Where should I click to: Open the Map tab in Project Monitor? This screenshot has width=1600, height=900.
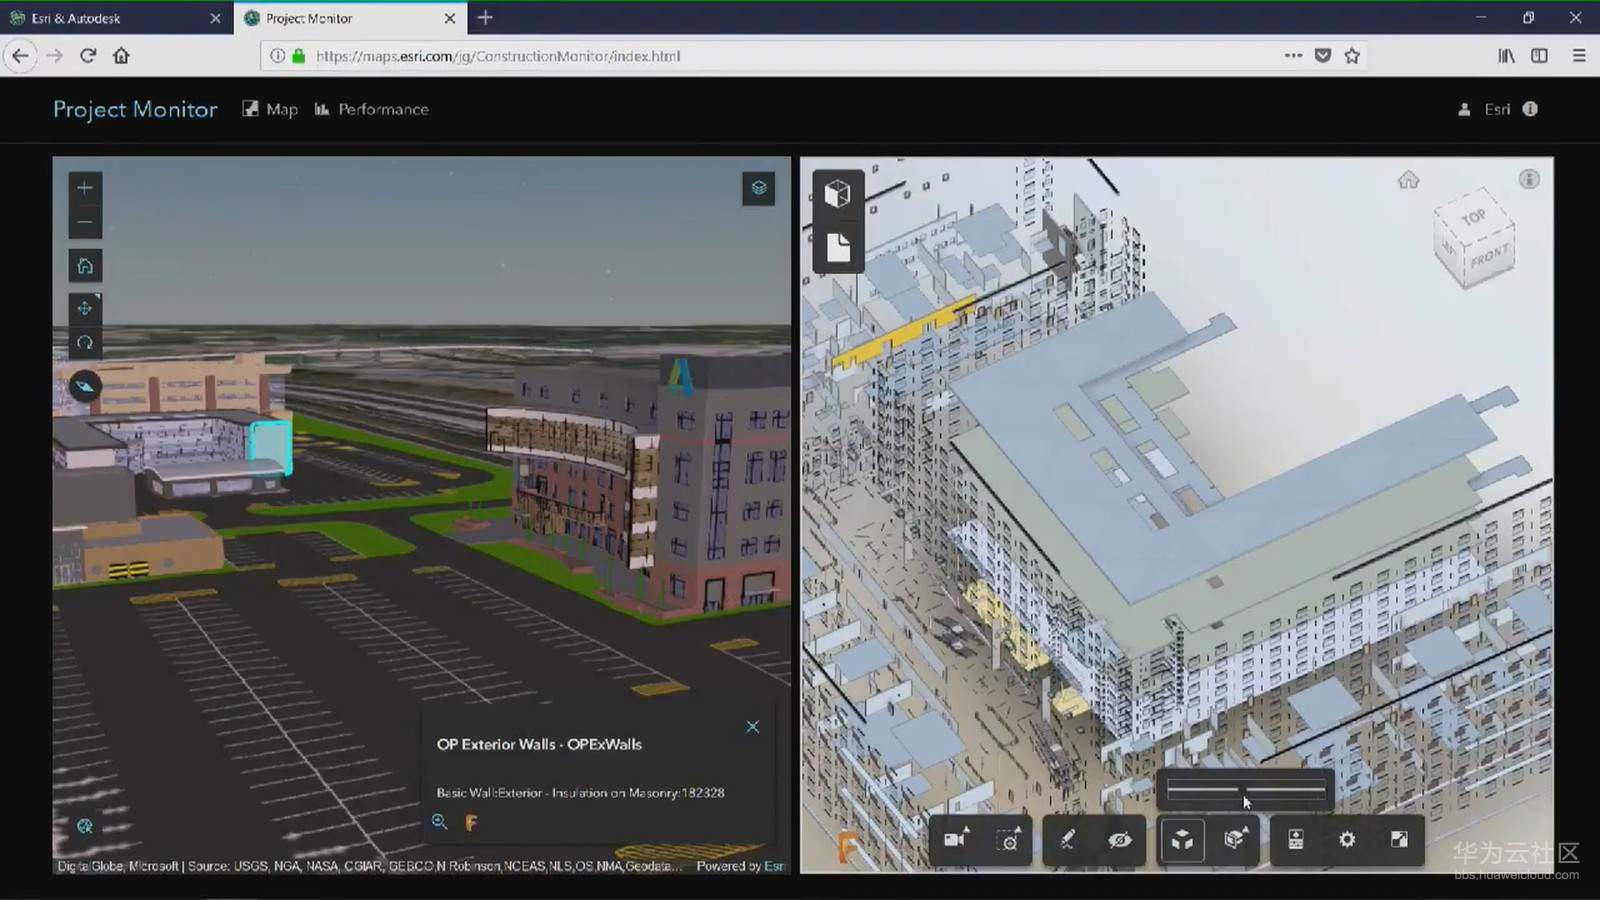point(270,109)
